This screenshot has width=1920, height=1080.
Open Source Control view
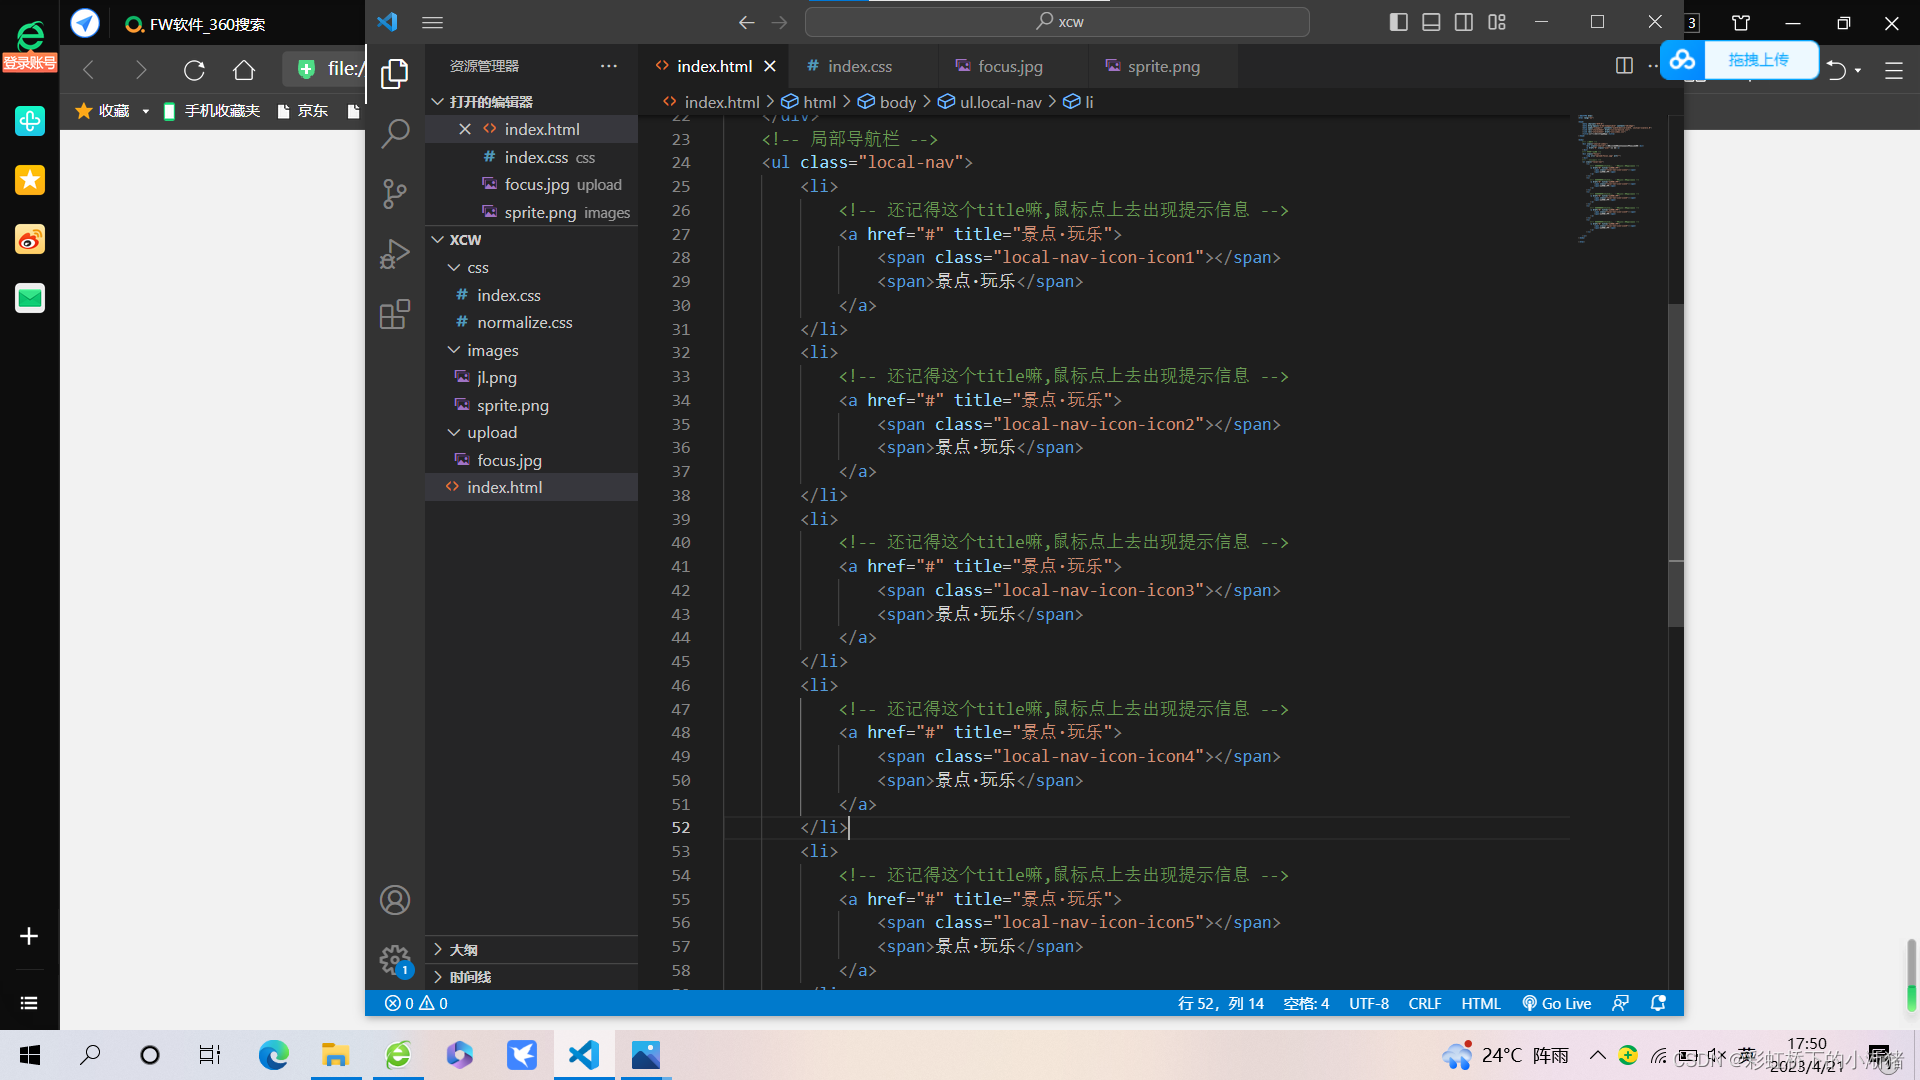tap(395, 193)
